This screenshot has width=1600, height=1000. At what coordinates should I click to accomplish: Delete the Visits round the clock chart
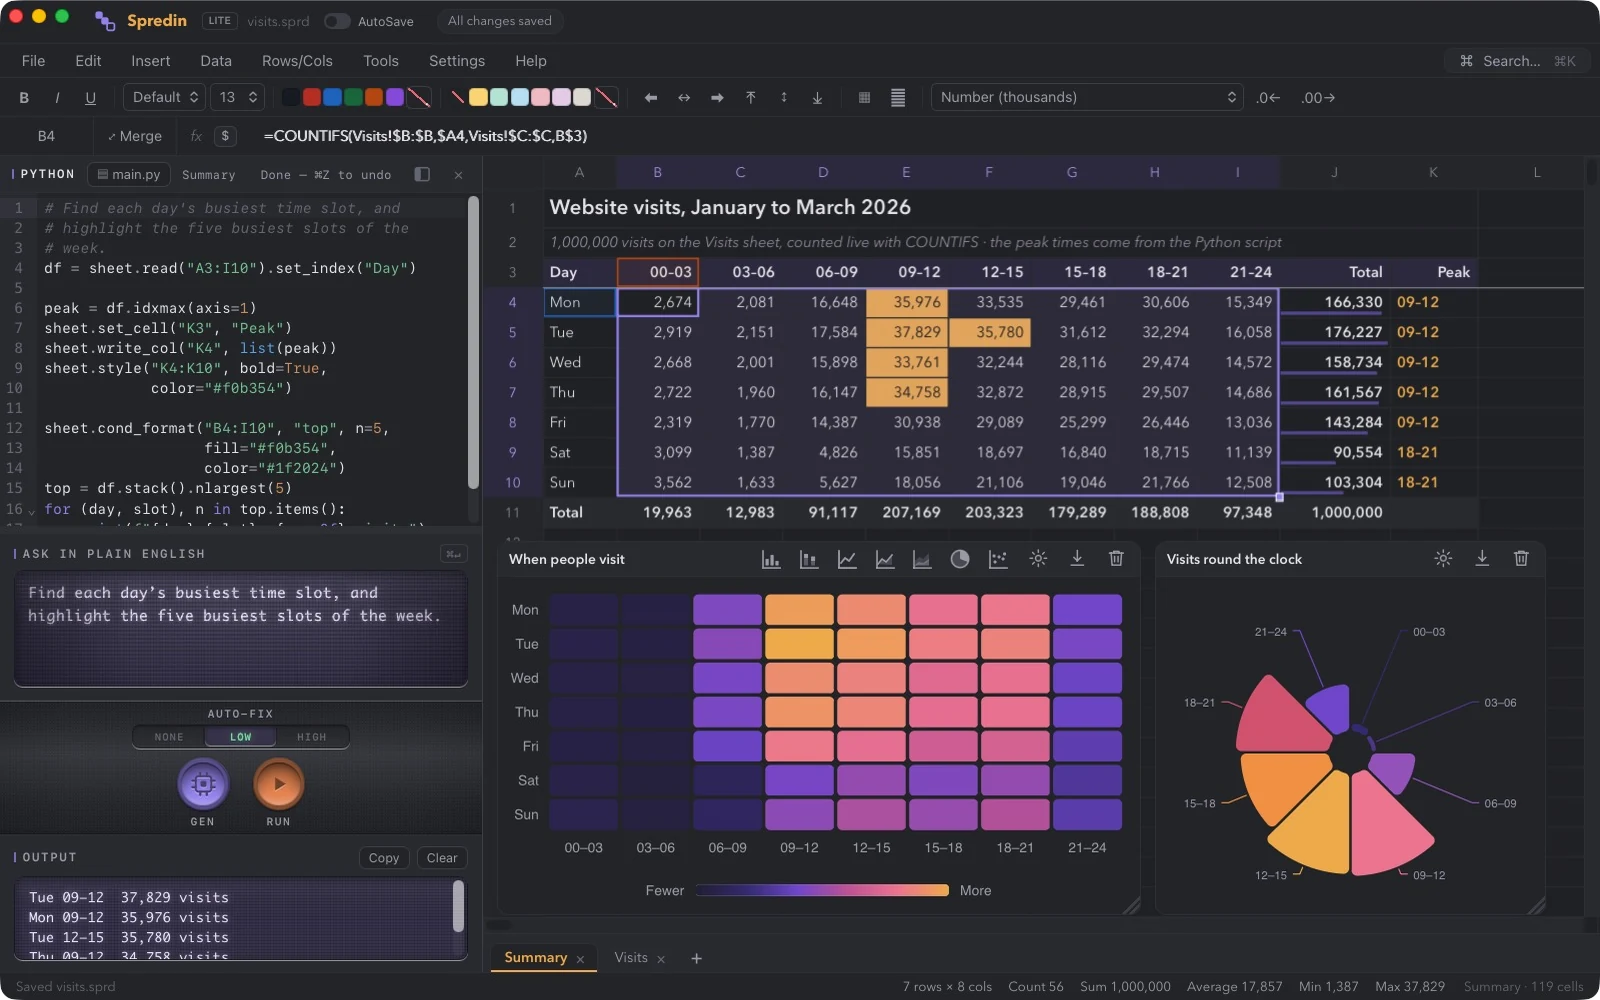pos(1521,559)
